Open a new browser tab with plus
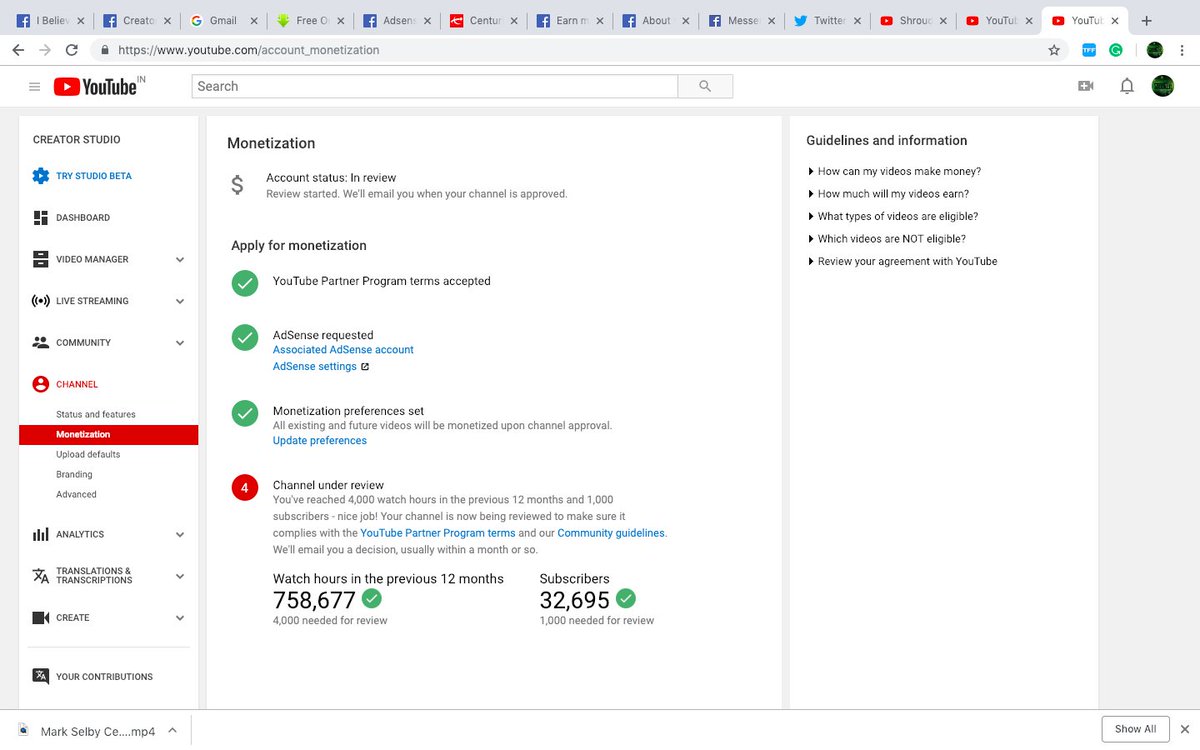This screenshot has height=750, width=1200. point(1146,20)
